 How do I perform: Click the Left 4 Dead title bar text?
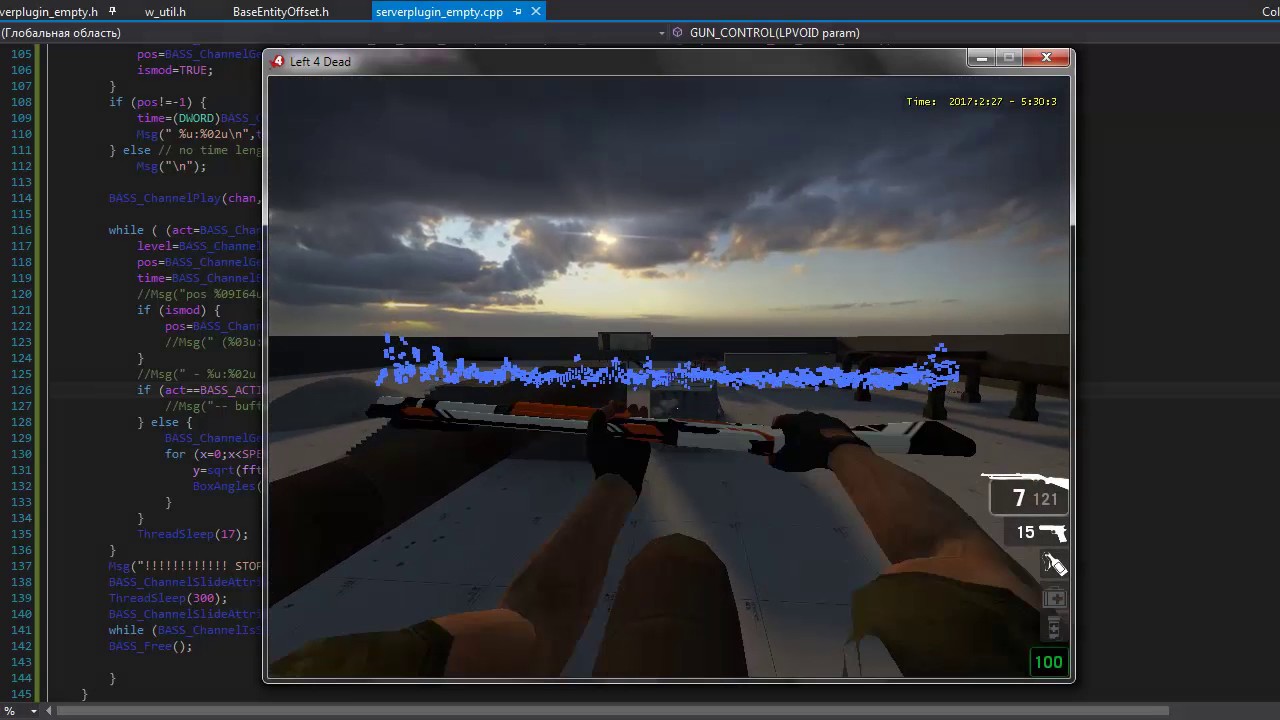pyautogui.click(x=320, y=62)
